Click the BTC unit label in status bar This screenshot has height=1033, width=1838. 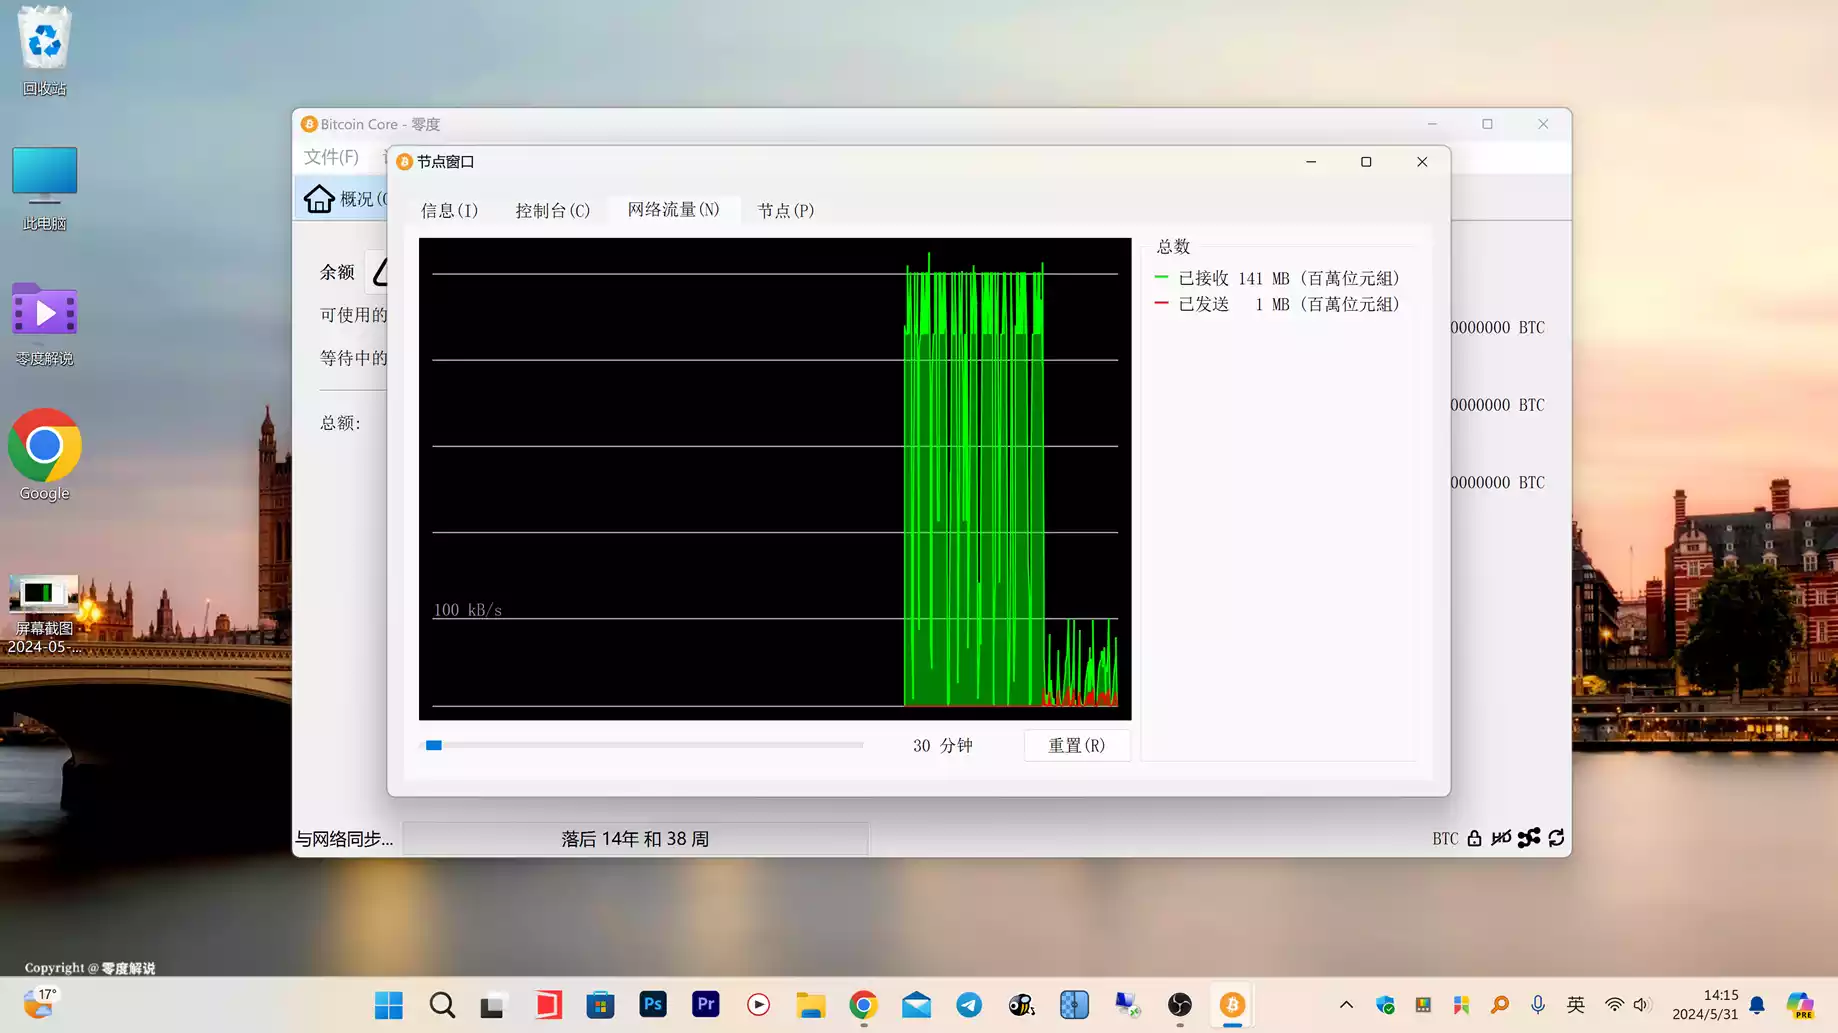[x=1445, y=839]
